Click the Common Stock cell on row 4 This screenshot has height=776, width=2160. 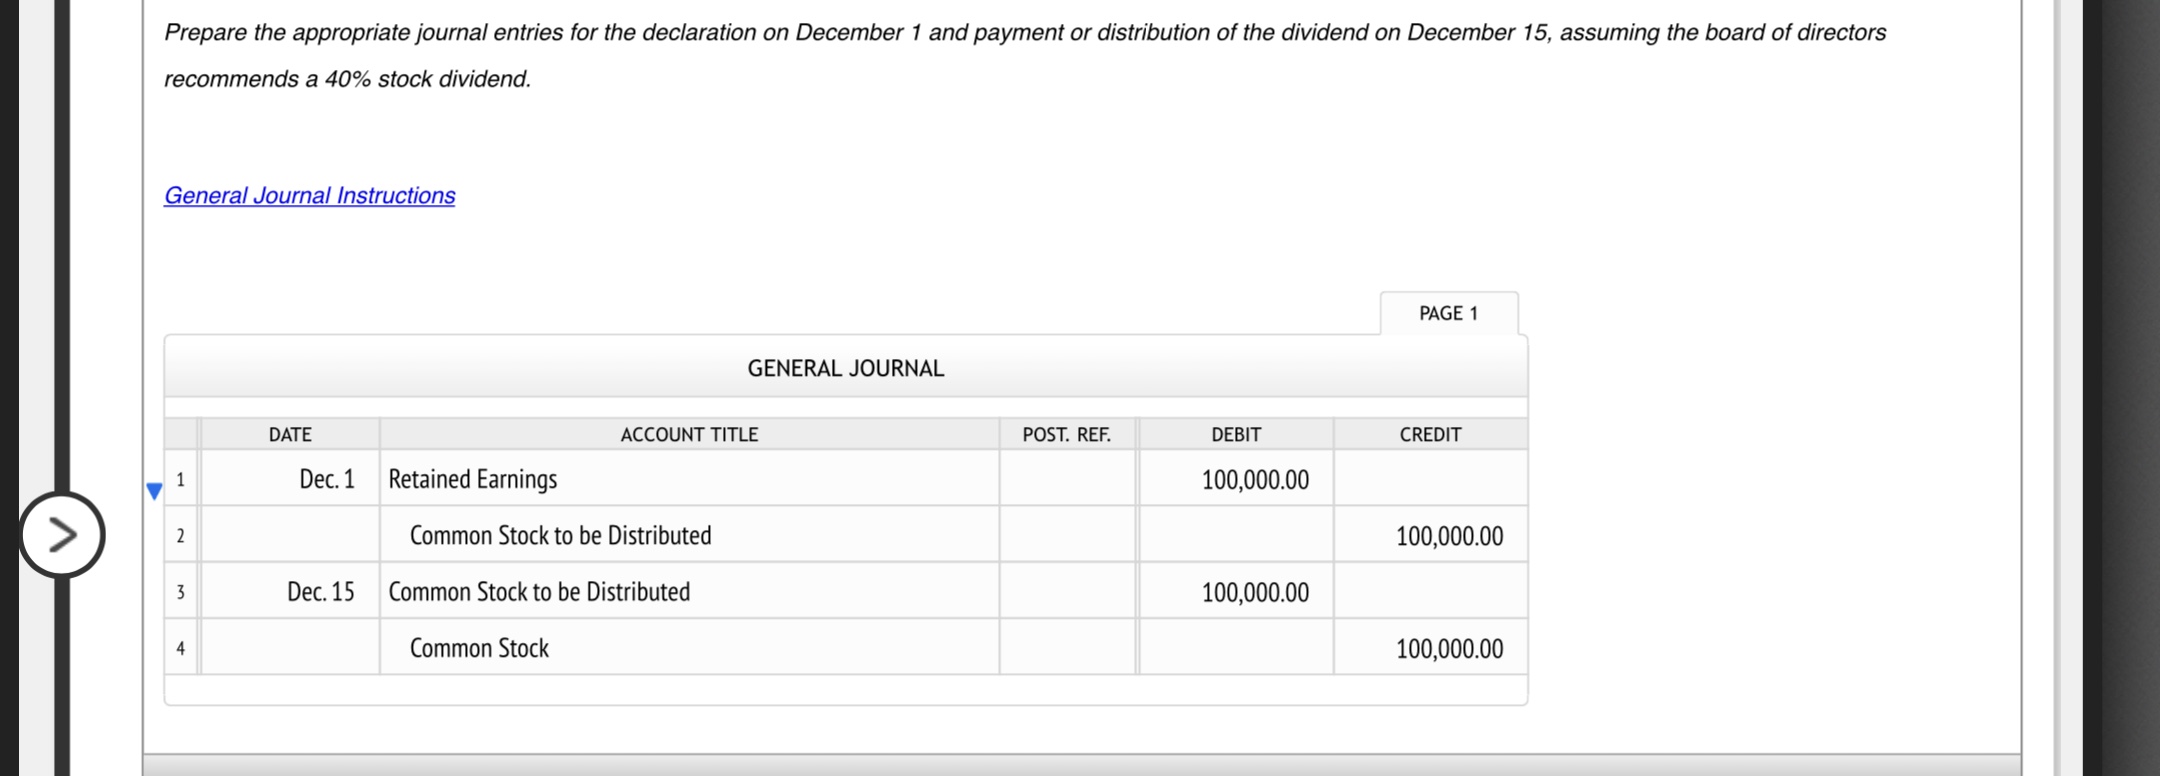478,648
